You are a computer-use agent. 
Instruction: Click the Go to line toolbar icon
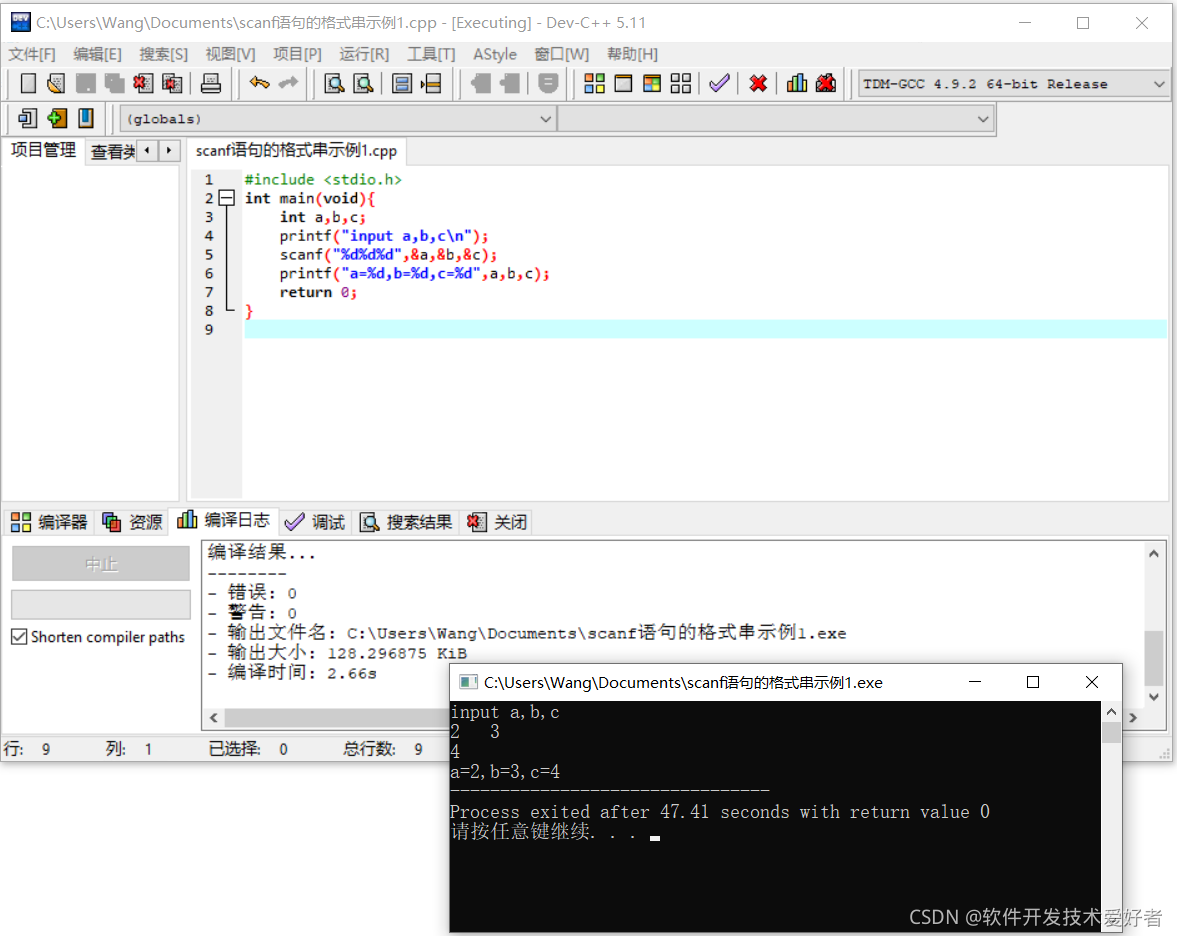431,83
